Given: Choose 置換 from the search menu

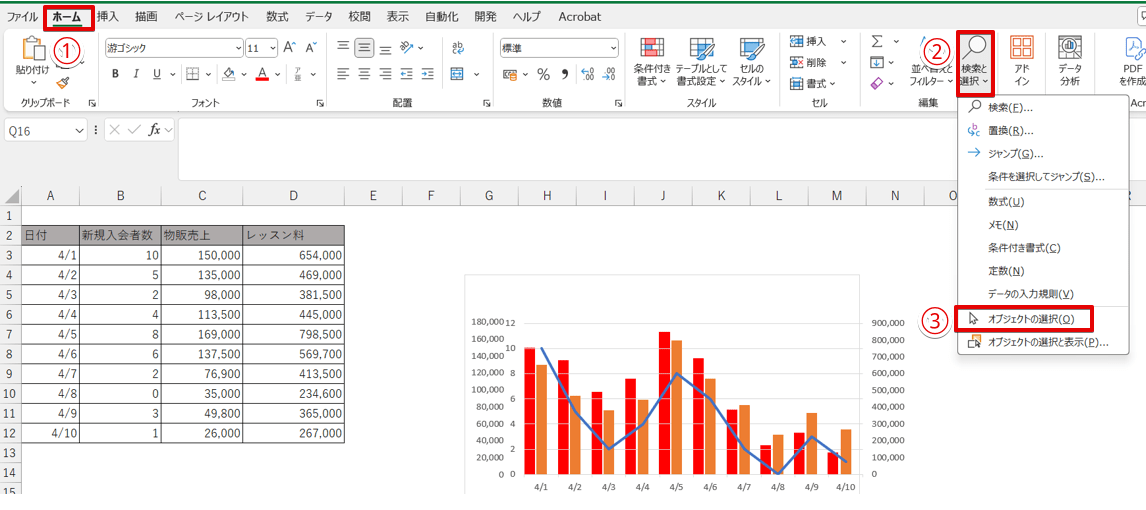Looking at the screenshot, I should point(1010,130).
